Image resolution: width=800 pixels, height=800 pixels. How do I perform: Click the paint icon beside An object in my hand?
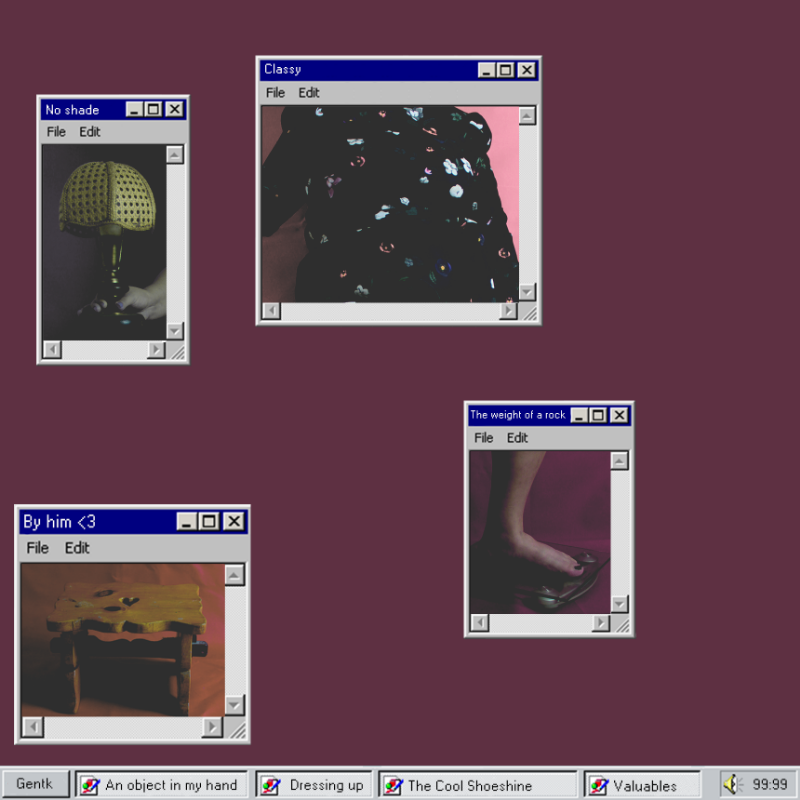pos(90,785)
